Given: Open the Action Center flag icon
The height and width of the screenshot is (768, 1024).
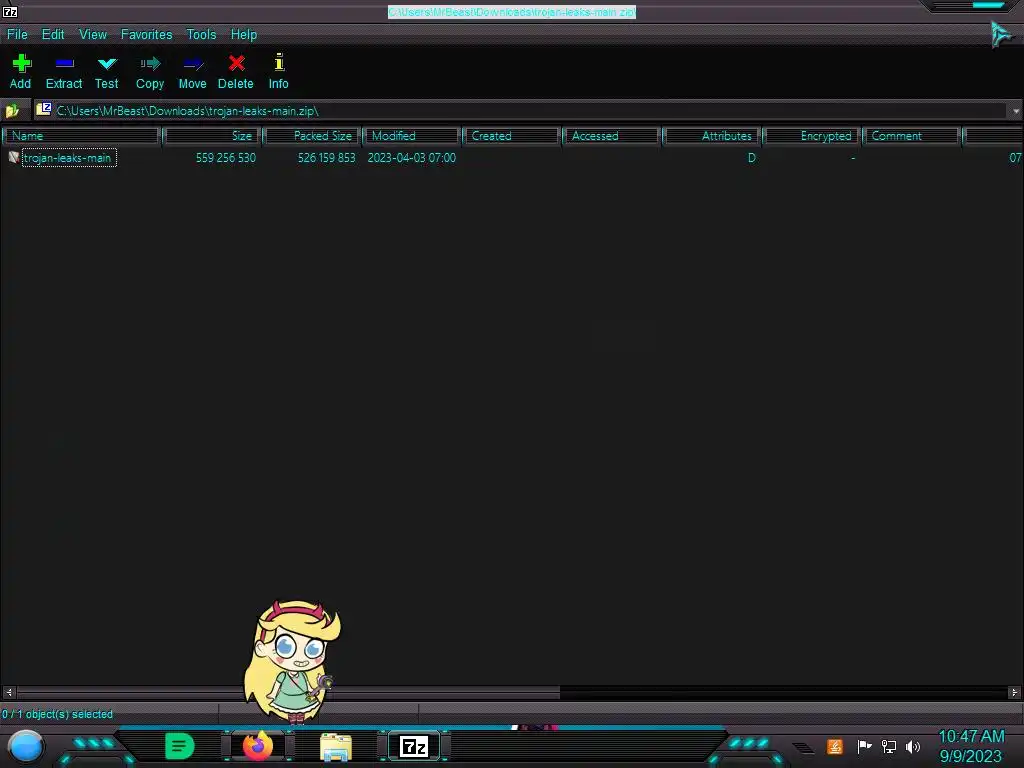Looking at the screenshot, I should (x=864, y=746).
